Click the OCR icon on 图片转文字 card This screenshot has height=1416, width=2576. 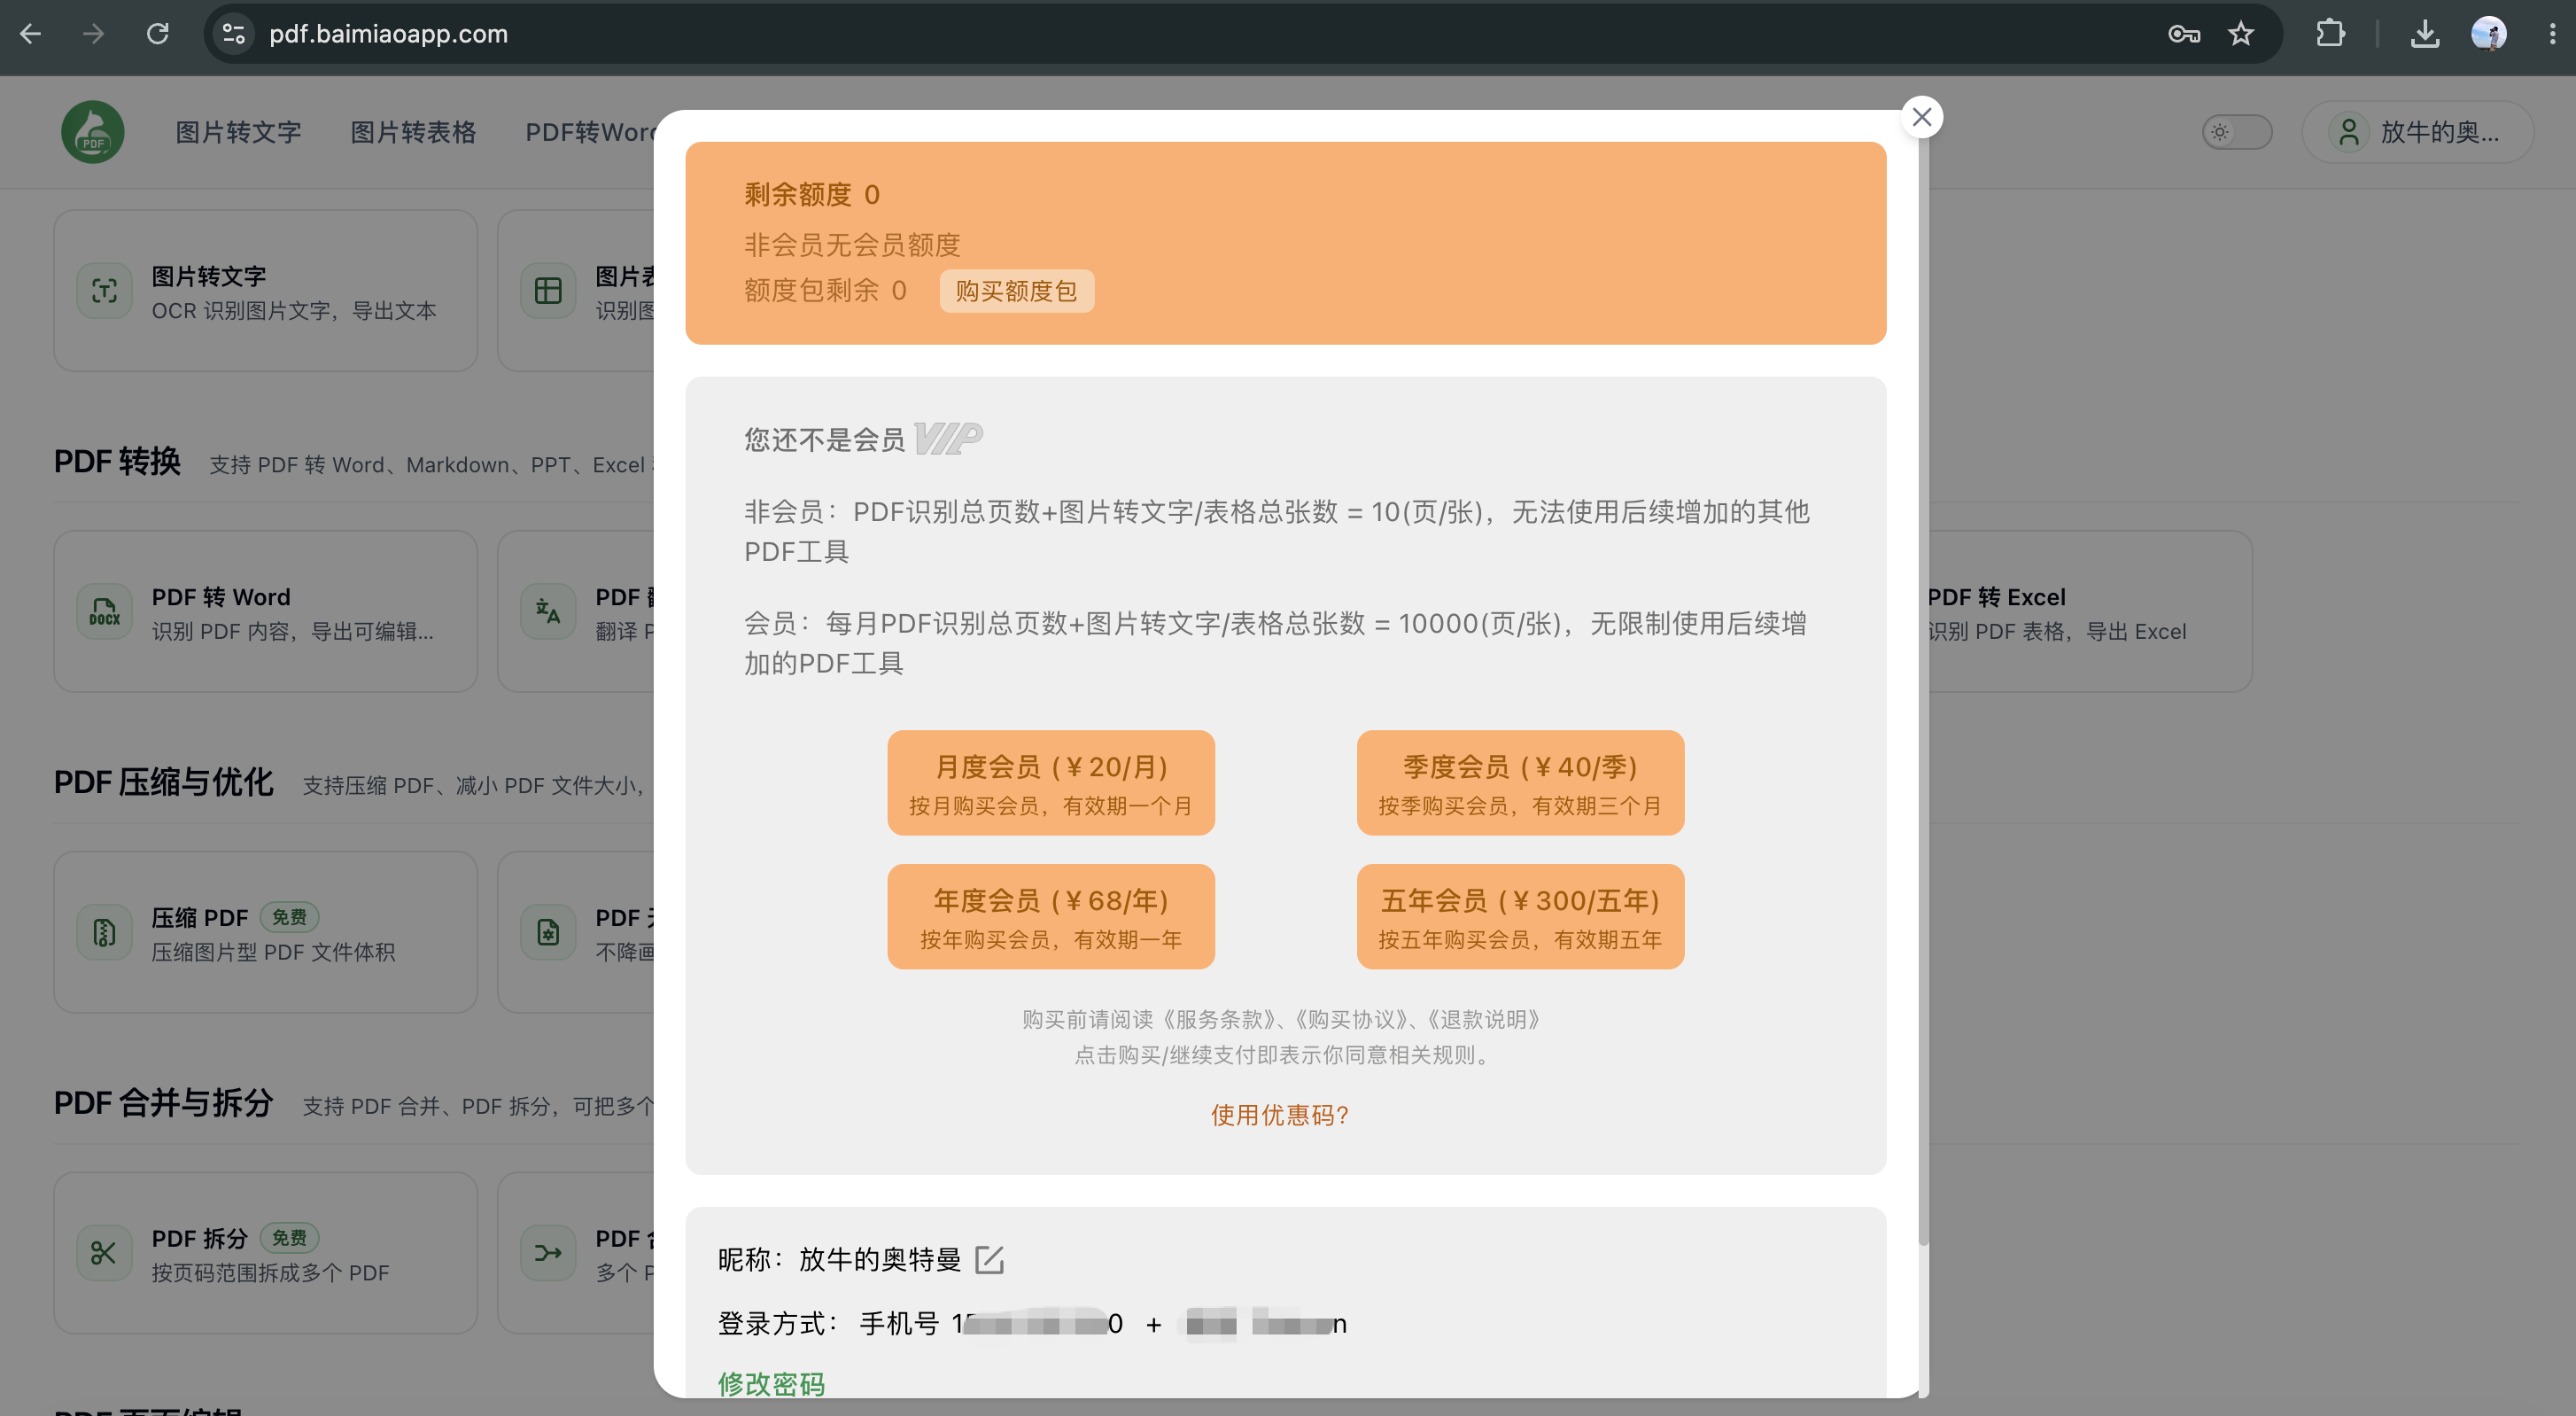tap(105, 291)
